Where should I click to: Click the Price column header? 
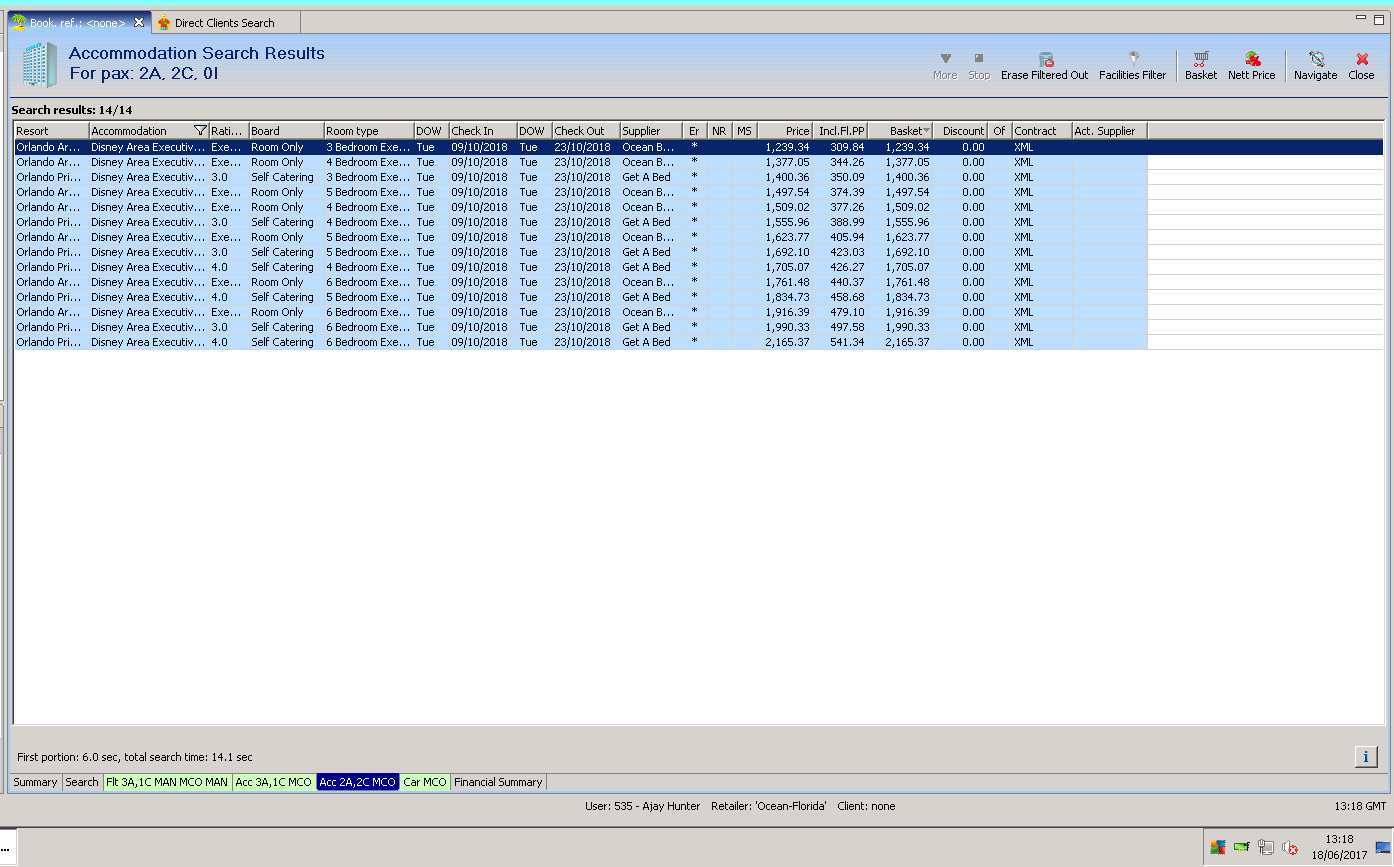tap(785, 131)
